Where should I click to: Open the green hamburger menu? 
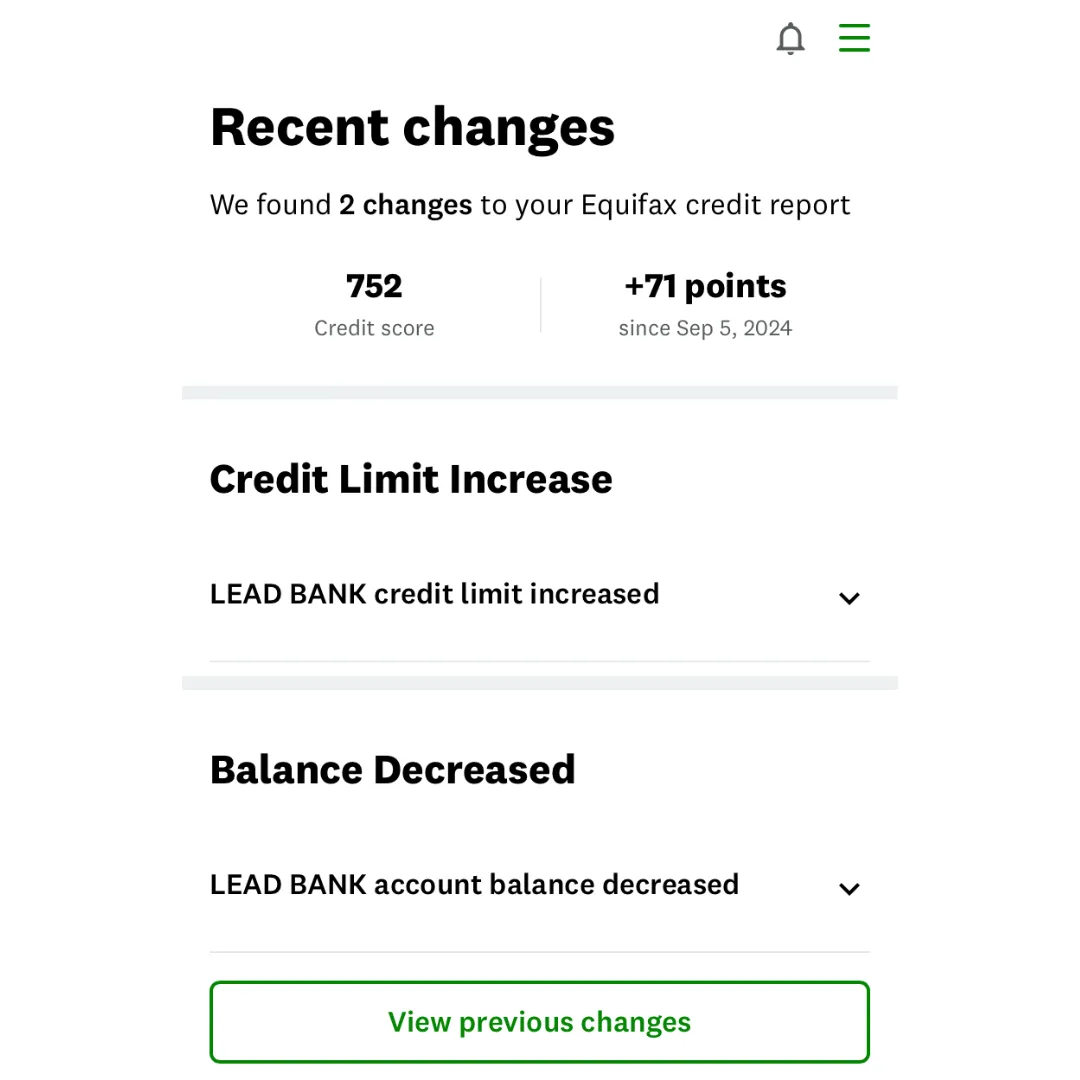tap(854, 37)
